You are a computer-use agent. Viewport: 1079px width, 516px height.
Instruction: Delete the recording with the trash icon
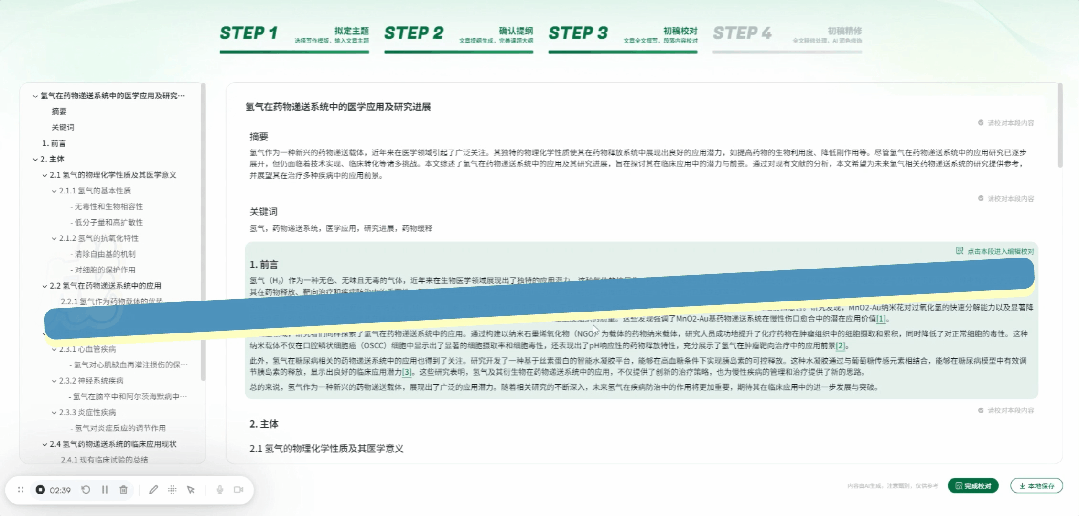pos(123,490)
